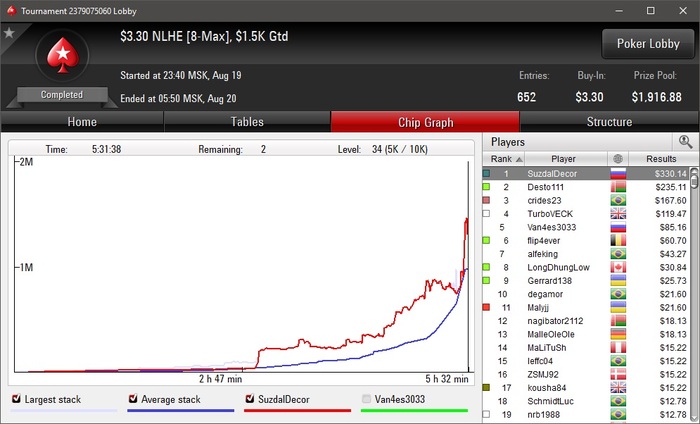700x424 pixels.
Task: Click the red marker beside Malyjj
Action: tap(486, 308)
